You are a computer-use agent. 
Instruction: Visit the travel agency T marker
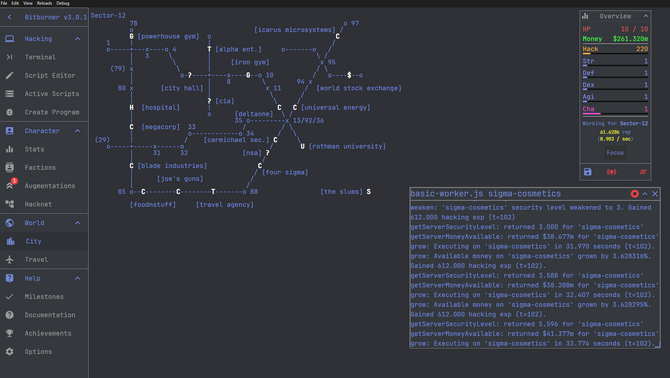pos(213,192)
